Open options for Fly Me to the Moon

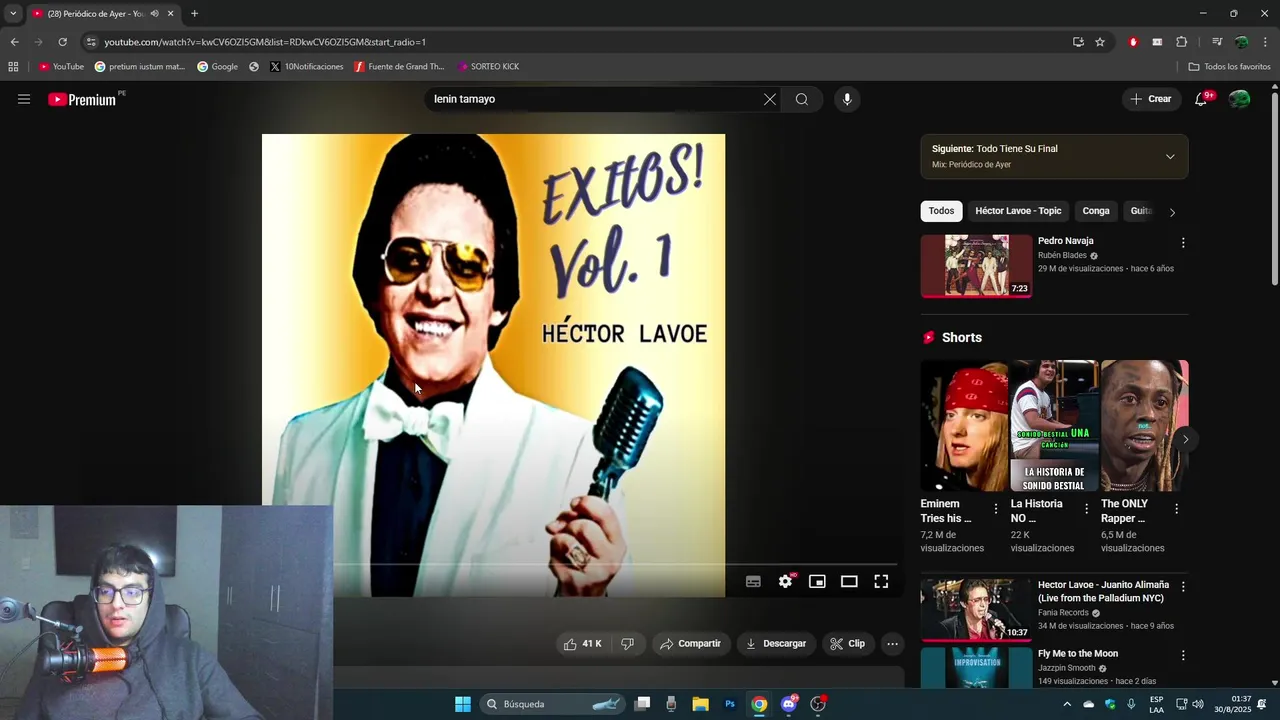(x=1183, y=656)
